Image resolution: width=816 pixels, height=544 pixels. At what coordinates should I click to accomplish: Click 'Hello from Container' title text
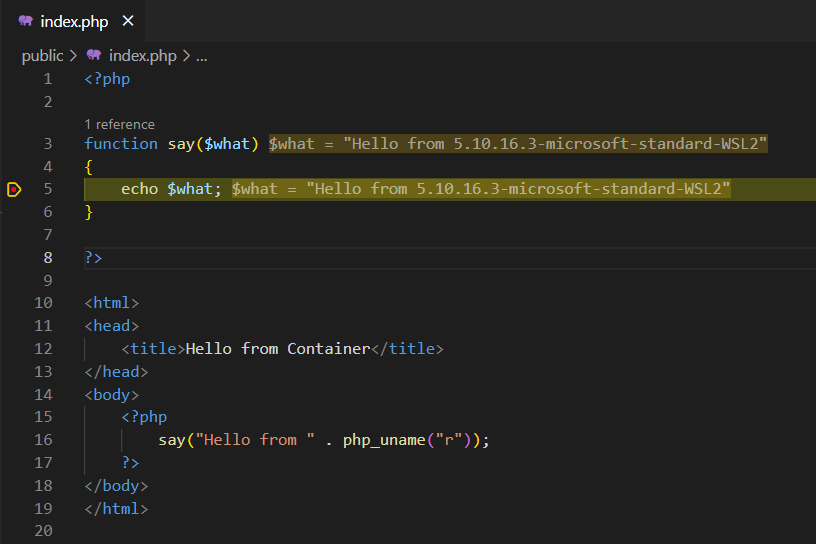(278, 349)
